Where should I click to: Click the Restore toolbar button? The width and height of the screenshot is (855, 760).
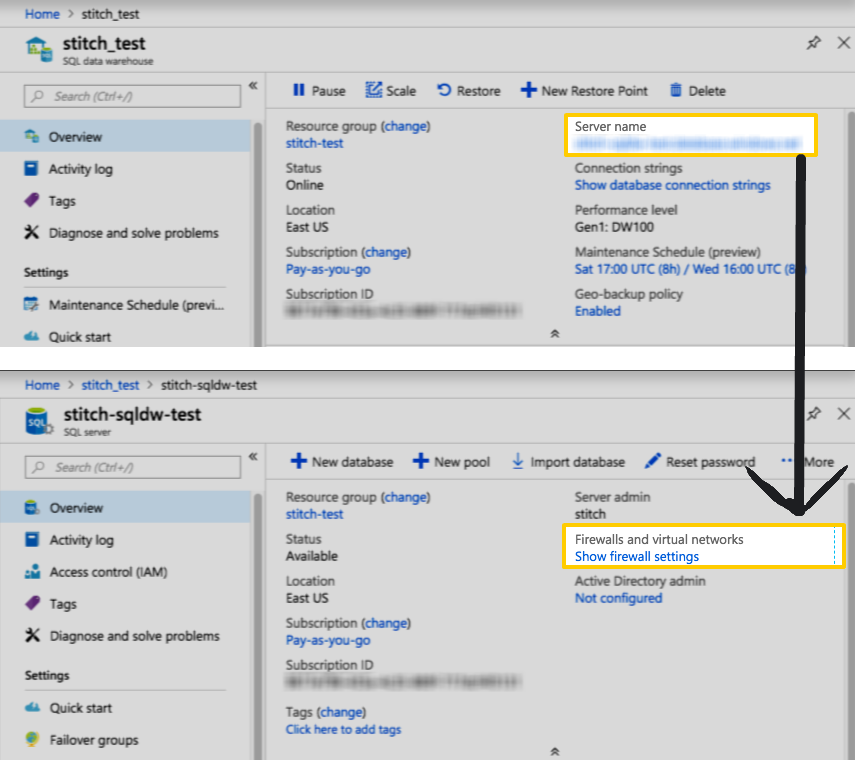click(469, 91)
